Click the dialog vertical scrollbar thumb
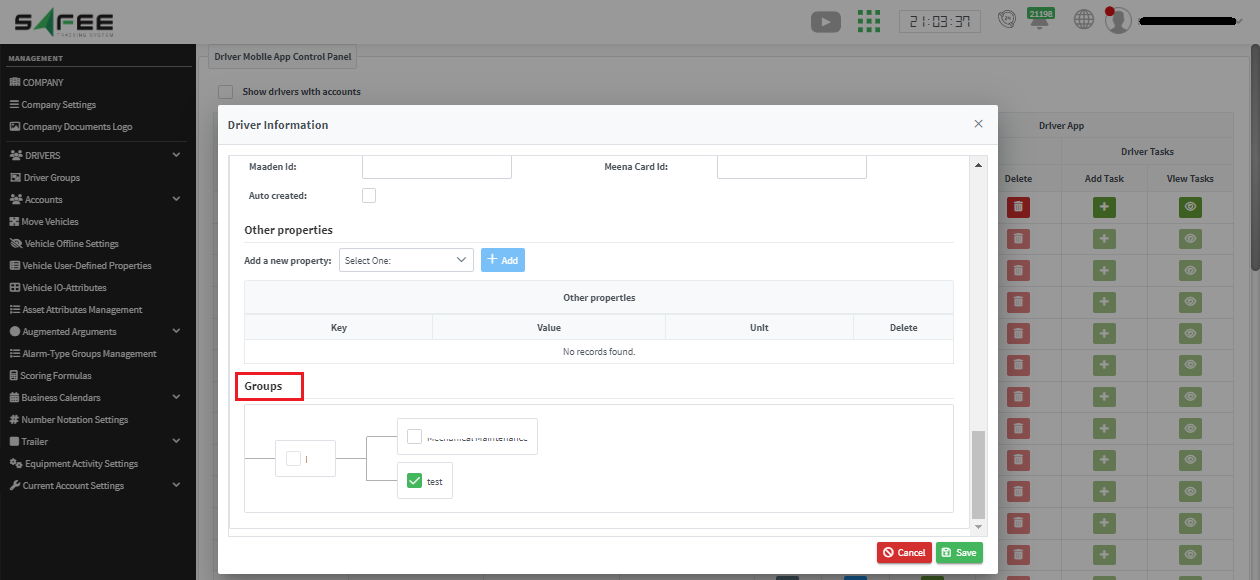 979,474
